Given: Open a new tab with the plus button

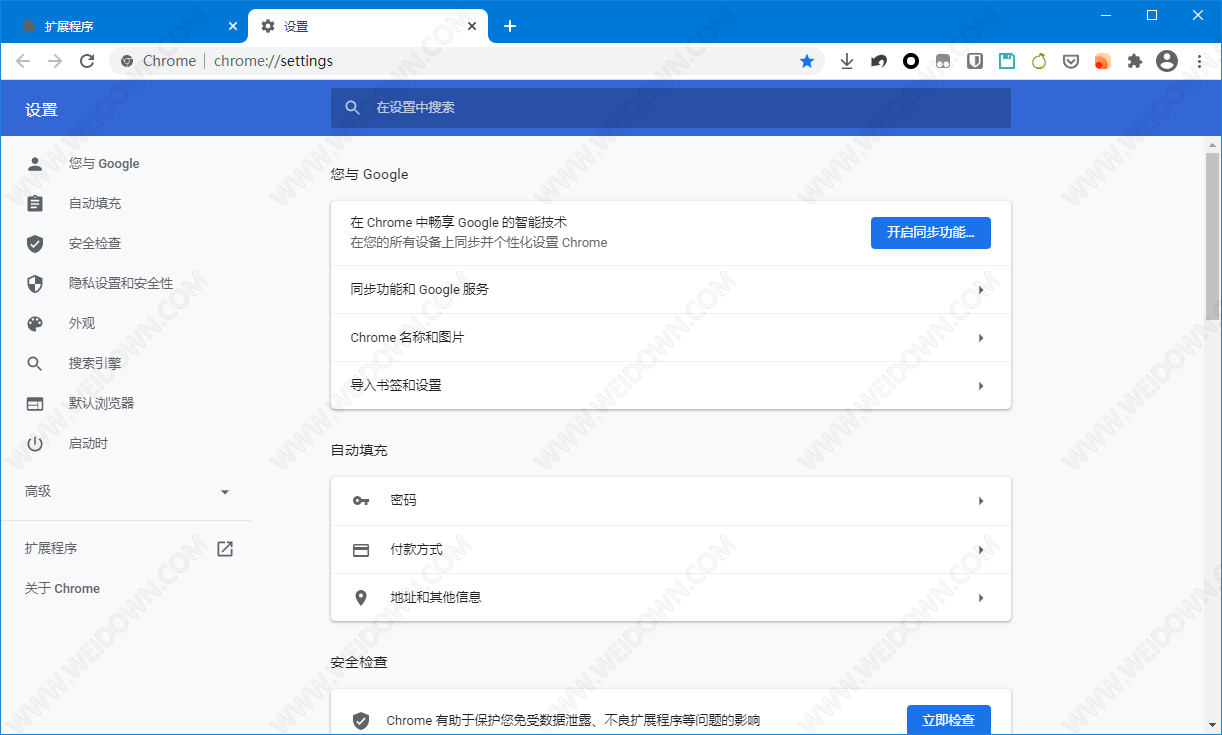Looking at the screenshot, I should click(x=510, y=26).
